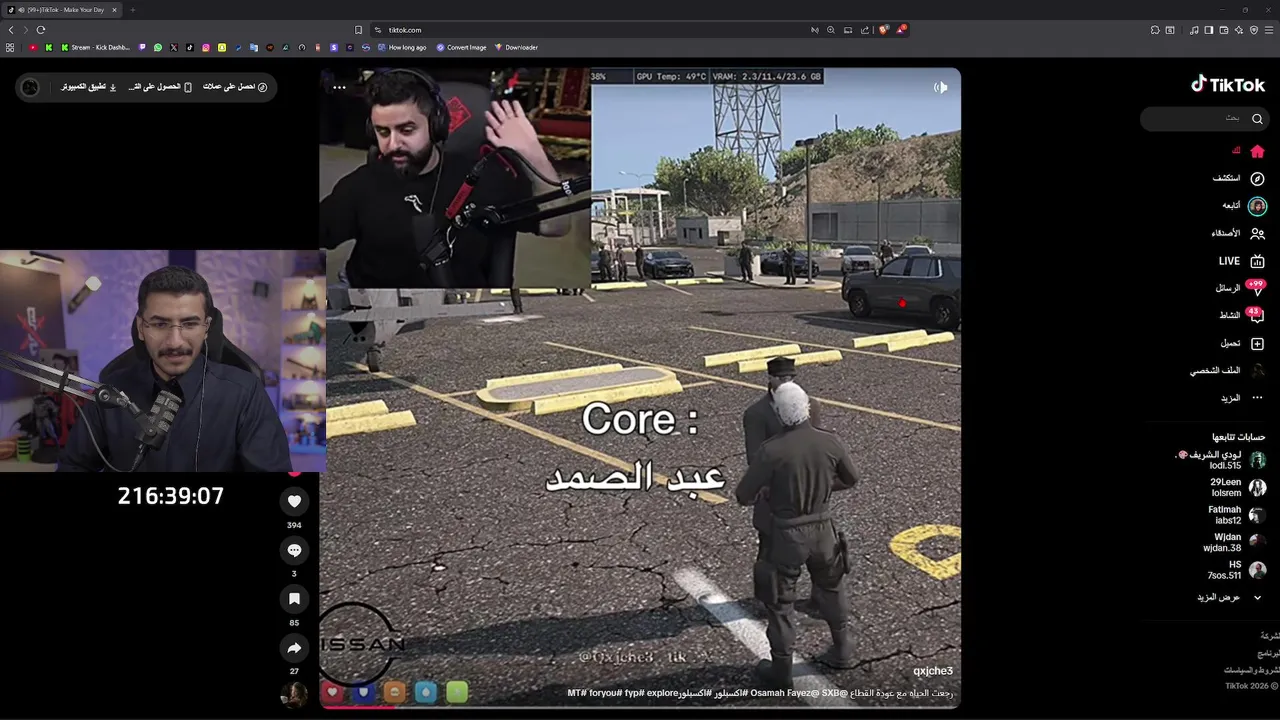
Task: Open activity inbox icon with 43 badge
Action: 1257,316
